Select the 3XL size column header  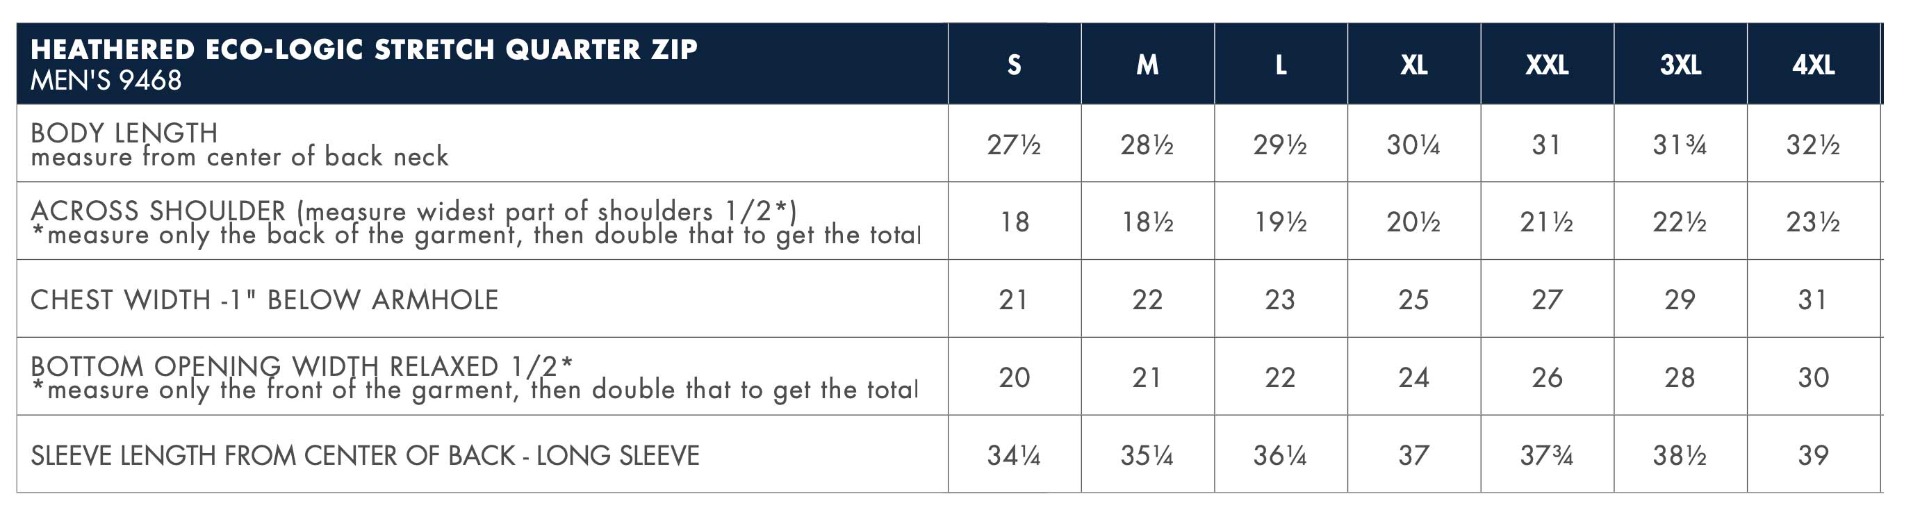pos(1680,65)
